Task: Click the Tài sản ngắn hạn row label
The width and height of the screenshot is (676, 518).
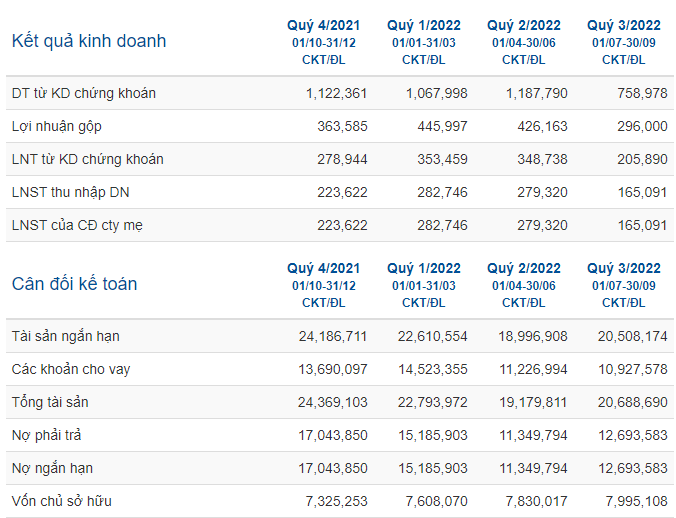Action: pyautogui.click(x=66, y=337)
